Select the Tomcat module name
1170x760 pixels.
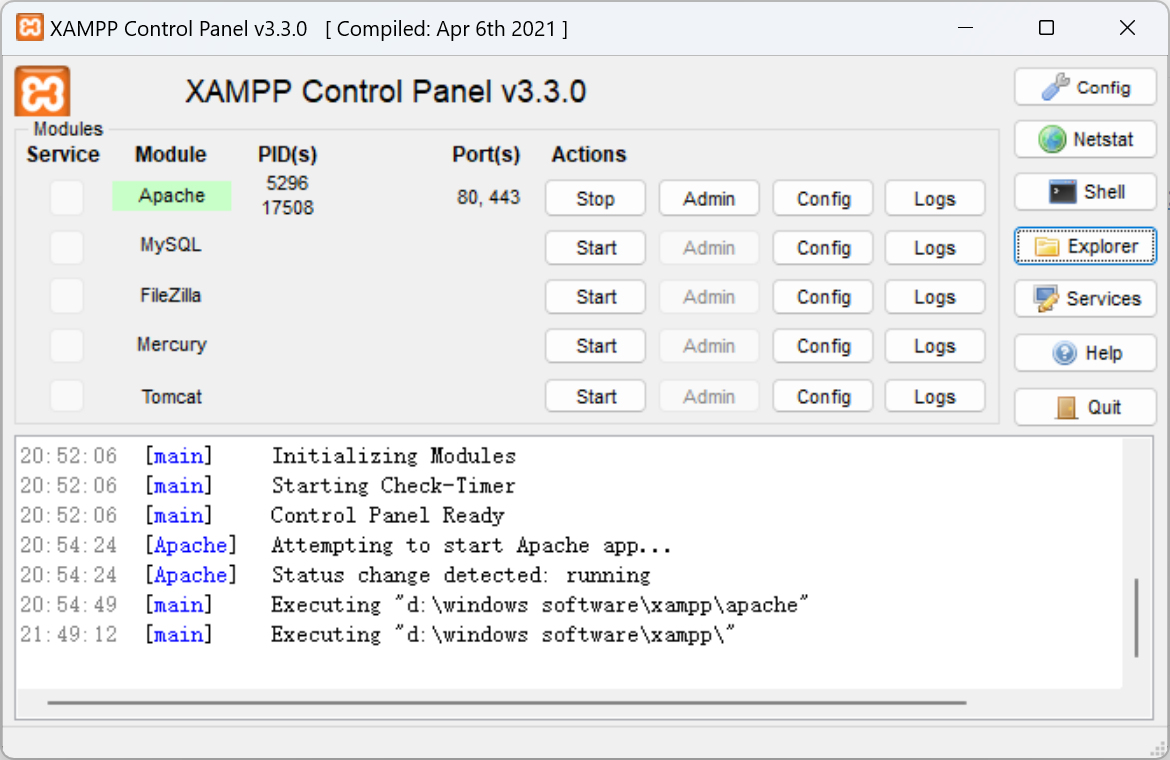pyautogui.click(x=172, y=397)
